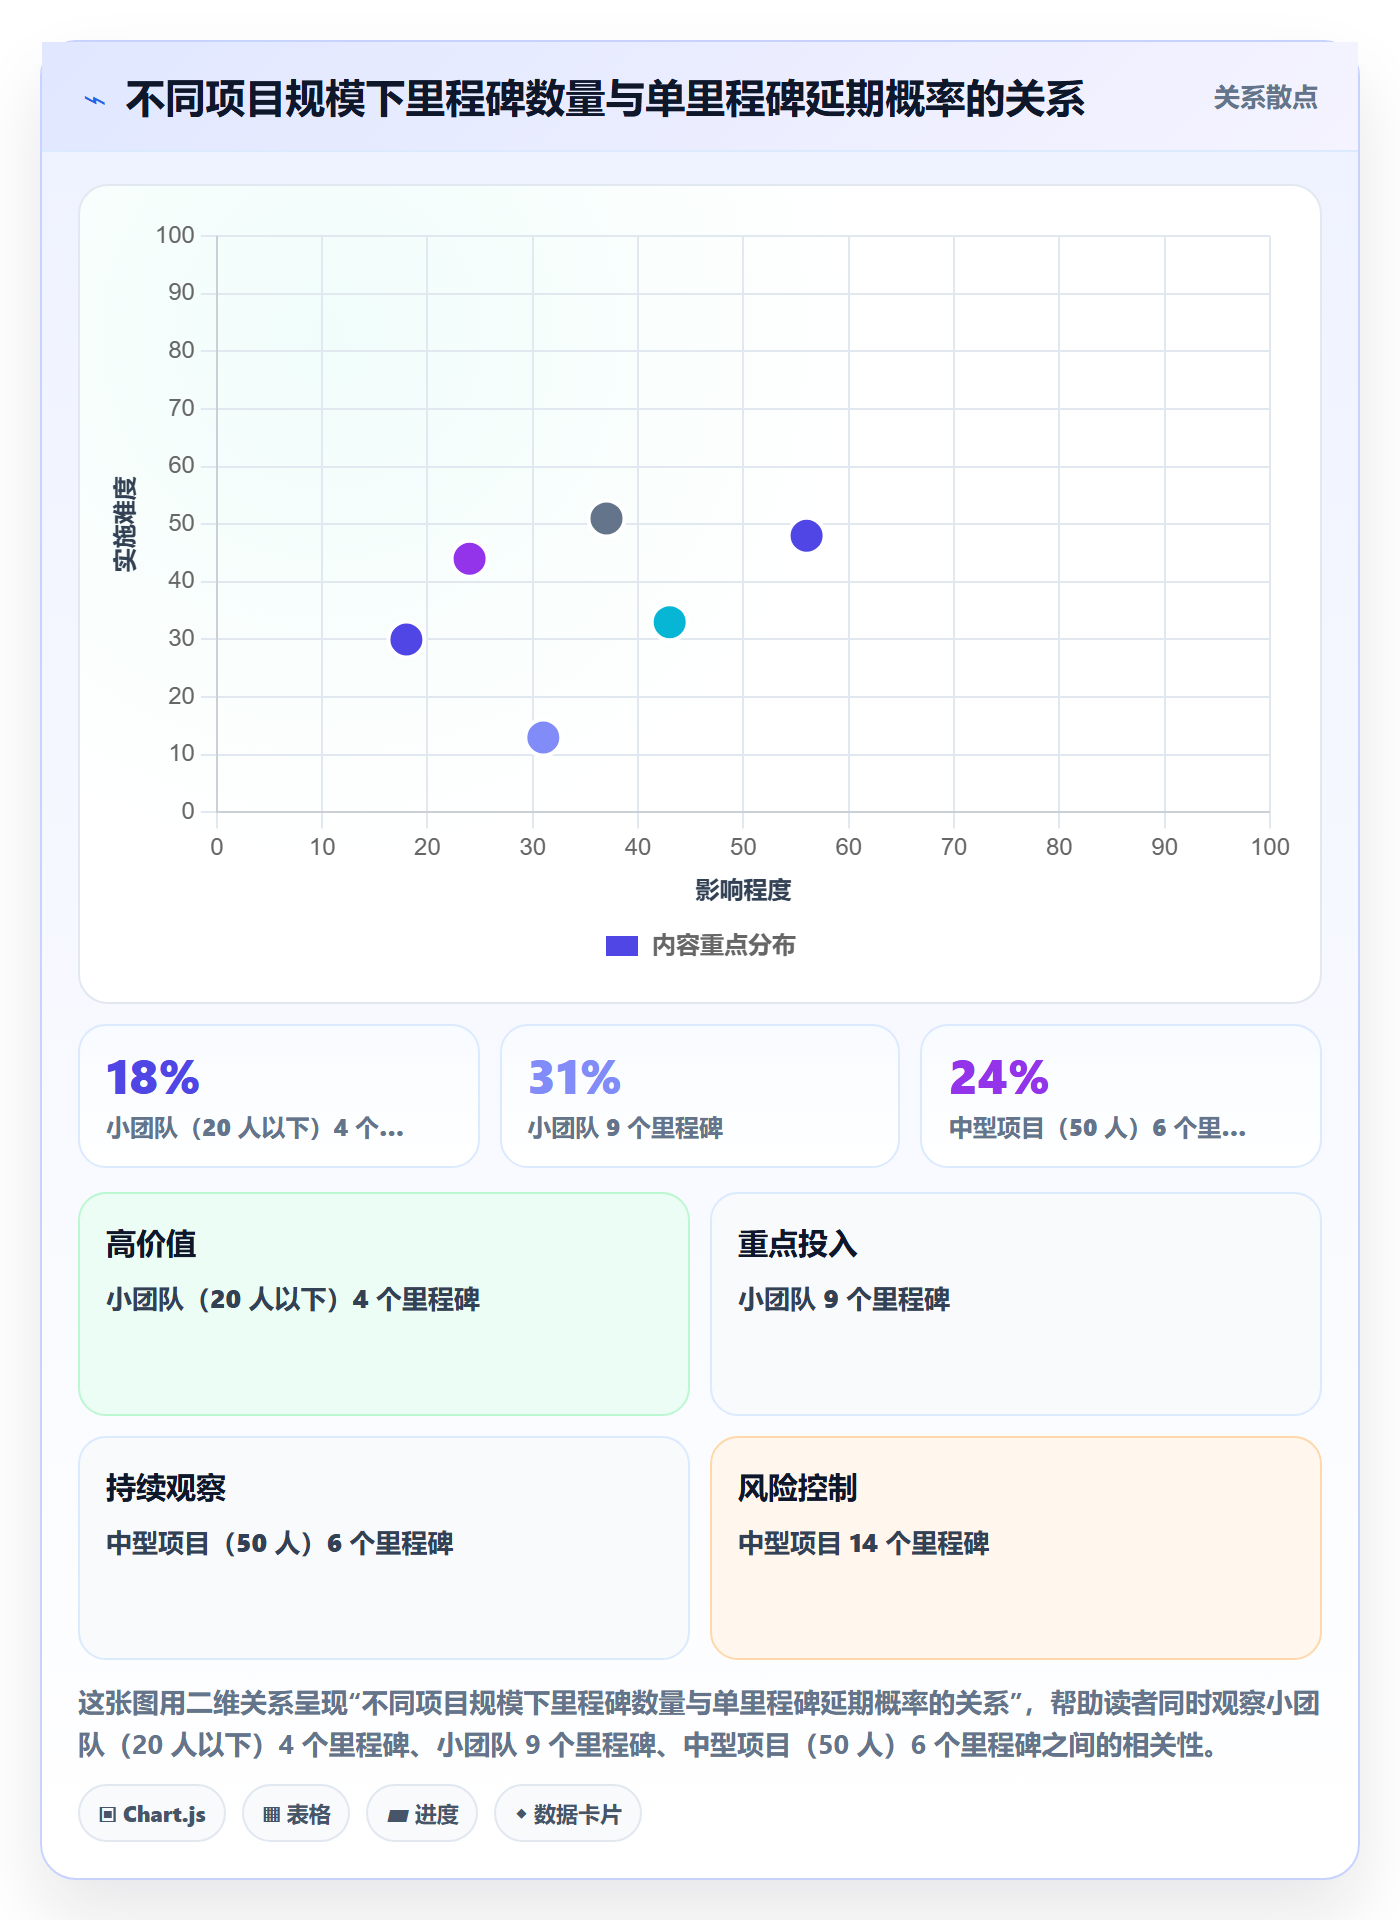The image size is (1400, 1920).
Task: Click the 内容重点分布 legend label
Action: 723,946
